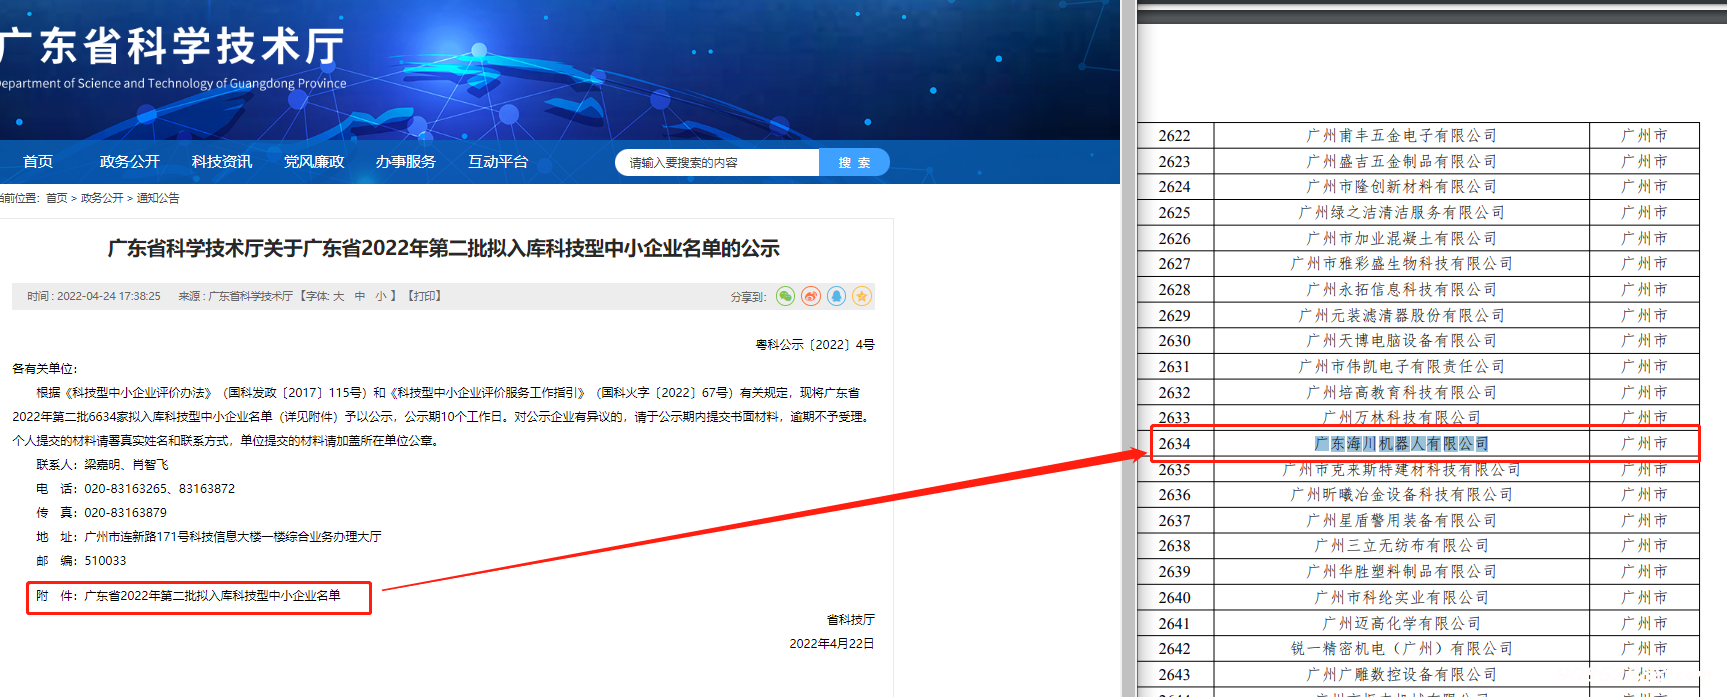Click the contact line 梁嘉明、肖智飞
Viewport: 1727px width, 697px height.
coord(126,464)
